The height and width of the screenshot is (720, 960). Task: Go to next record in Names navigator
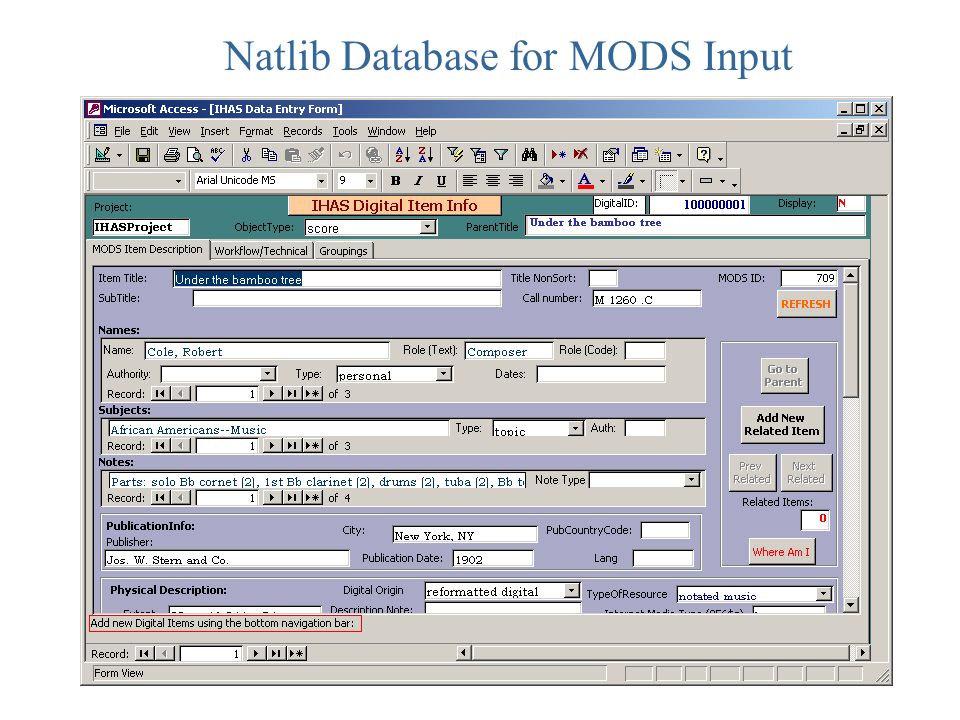click(x=271, y=394)
